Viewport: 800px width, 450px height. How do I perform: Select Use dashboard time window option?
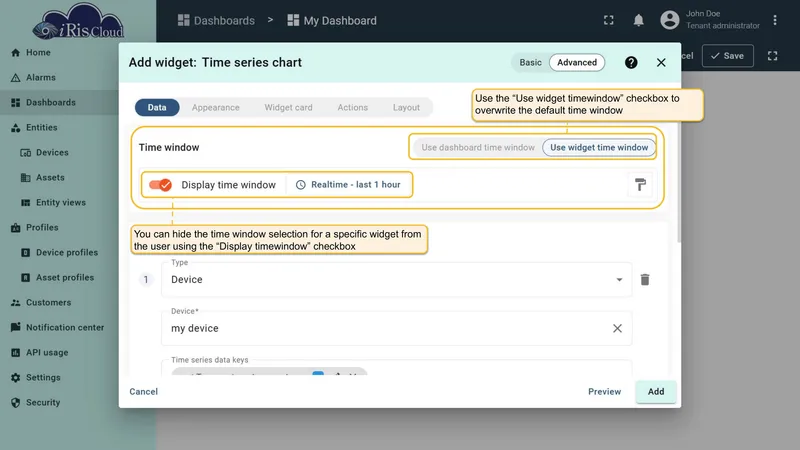pos(478,147)
